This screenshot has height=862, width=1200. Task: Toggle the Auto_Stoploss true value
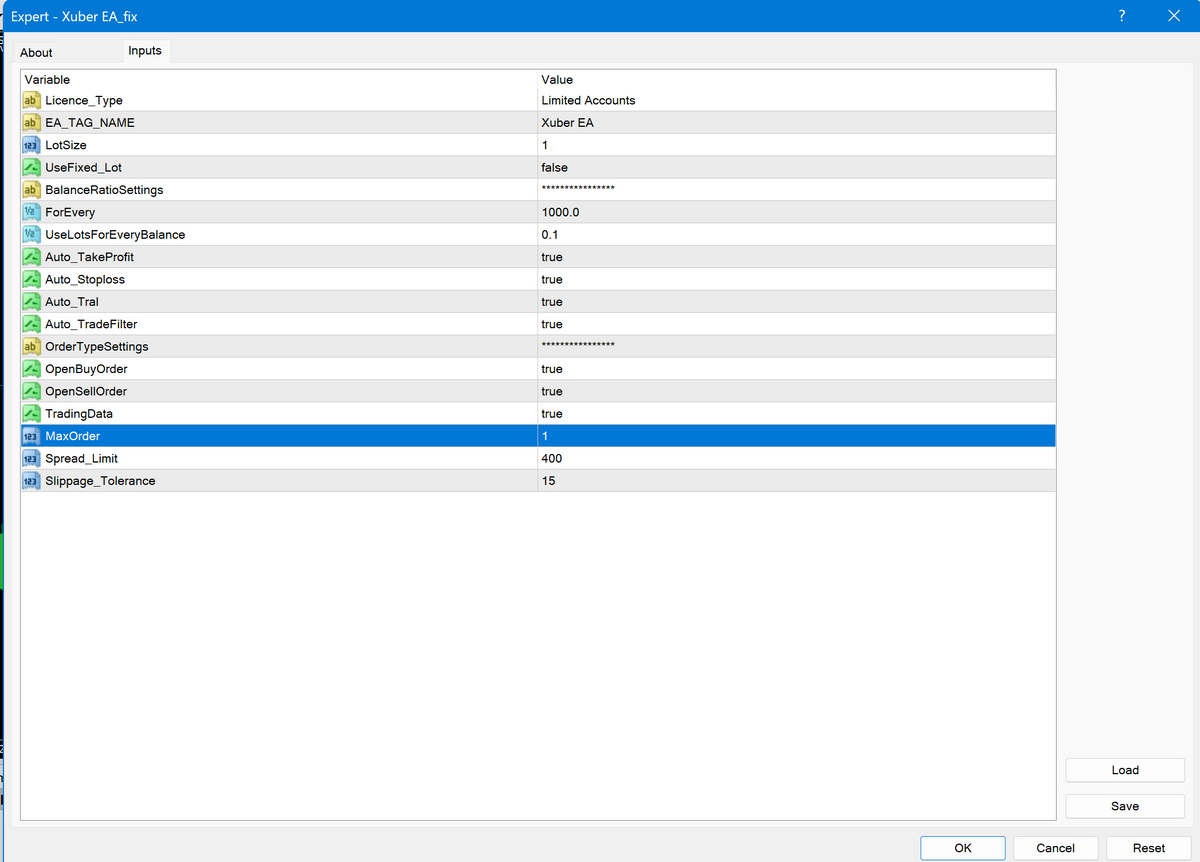(x=552, y=279)
